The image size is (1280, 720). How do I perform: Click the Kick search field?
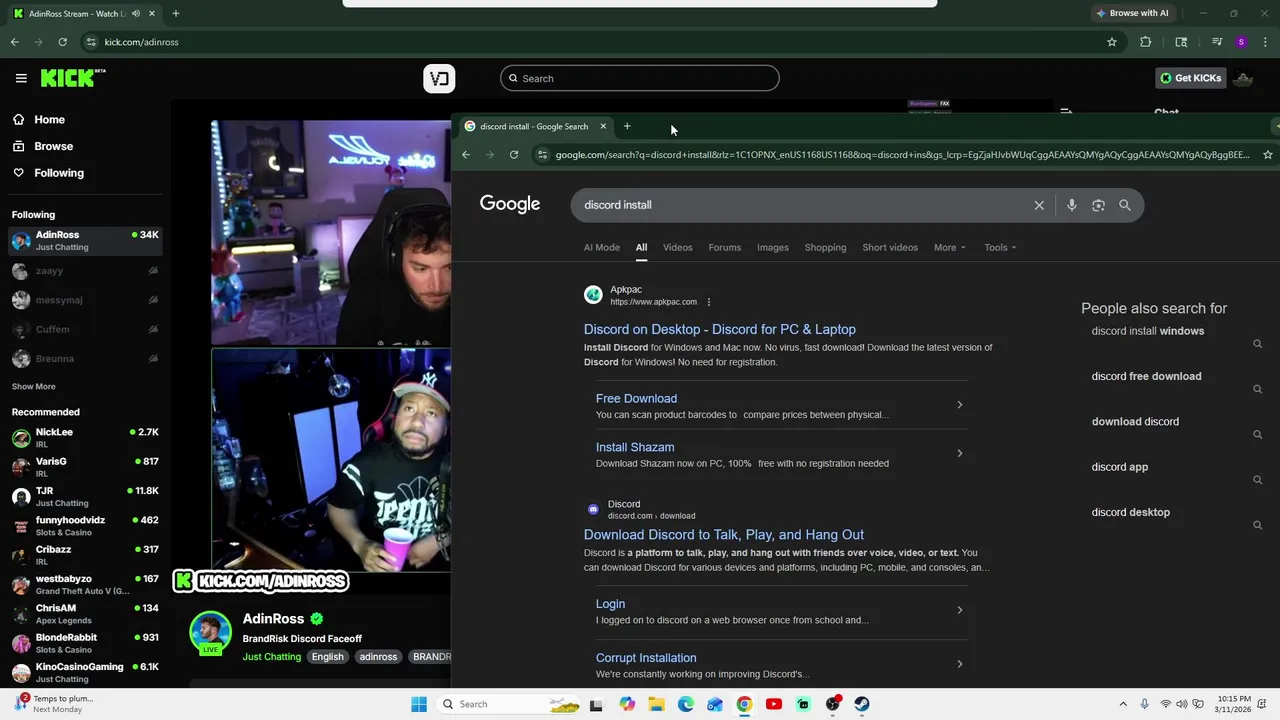tap(640, 78)
